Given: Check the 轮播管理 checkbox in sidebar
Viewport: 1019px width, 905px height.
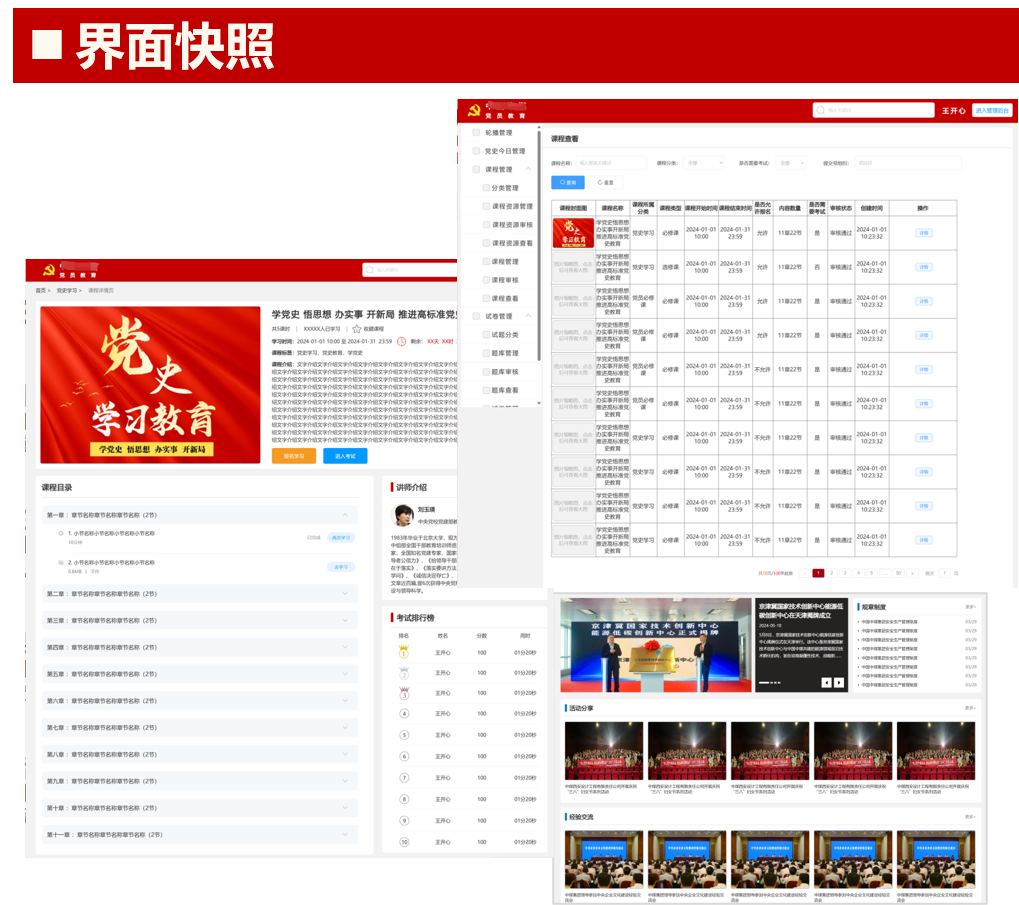Looking at the screenshot, I should click(476, 133).
